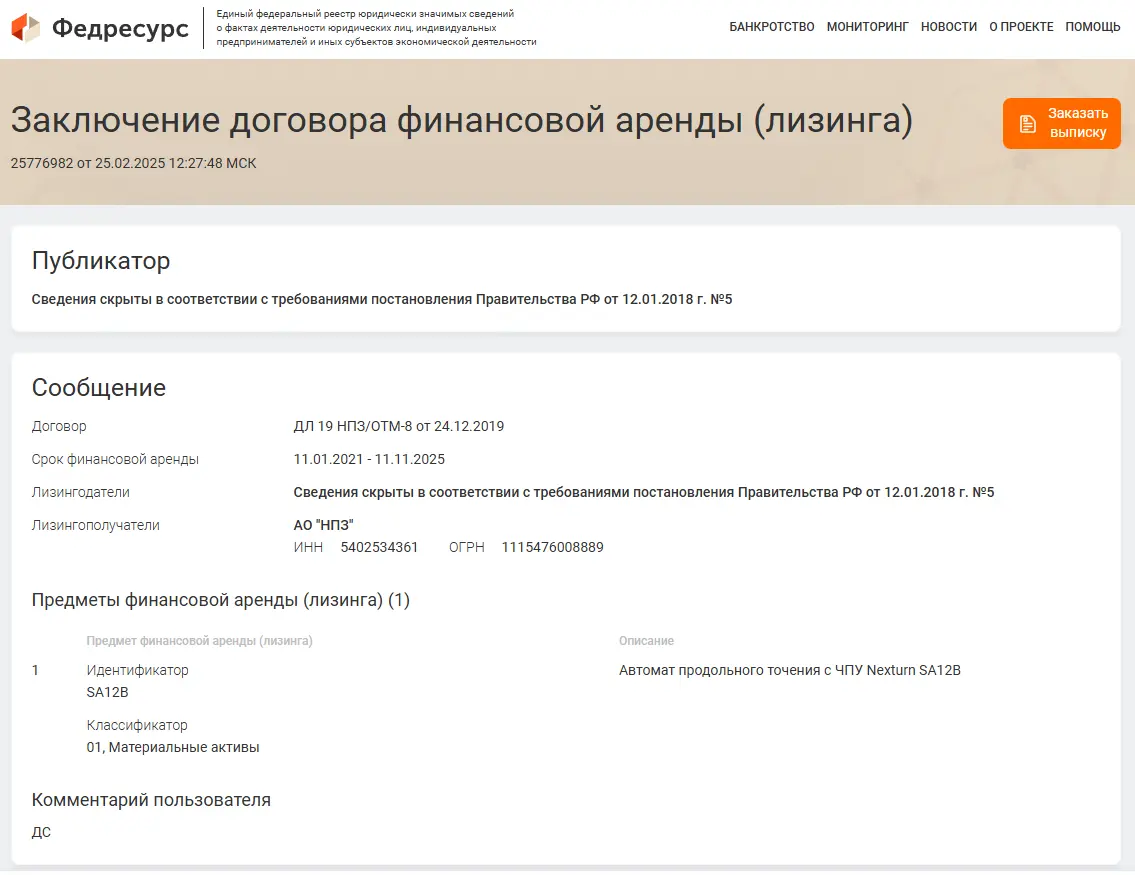The image size is (1135, 875).
Task: Click the hidden publisher info notice under Публикатор
Action: click(381, 299)
